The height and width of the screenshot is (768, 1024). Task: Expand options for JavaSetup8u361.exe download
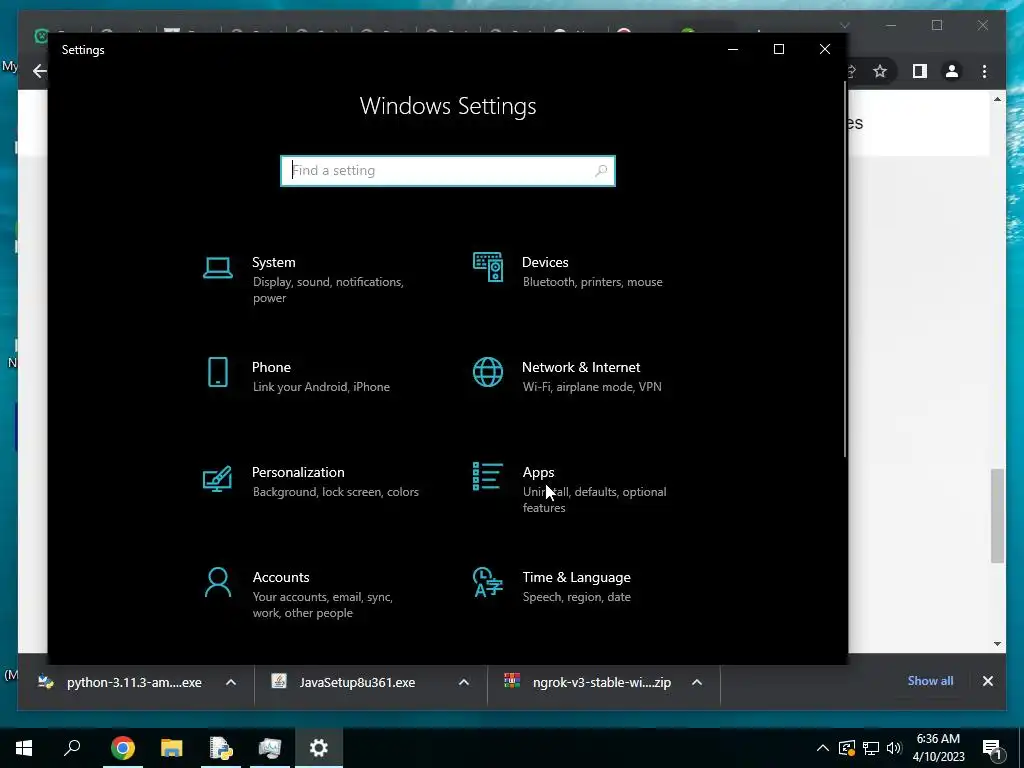coord(464,682)
